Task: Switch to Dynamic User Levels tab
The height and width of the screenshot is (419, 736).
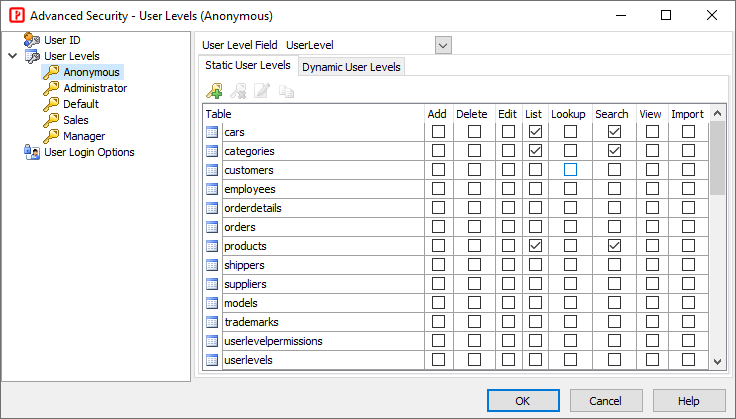Action: pyautogui.click(x=351, y=67)
